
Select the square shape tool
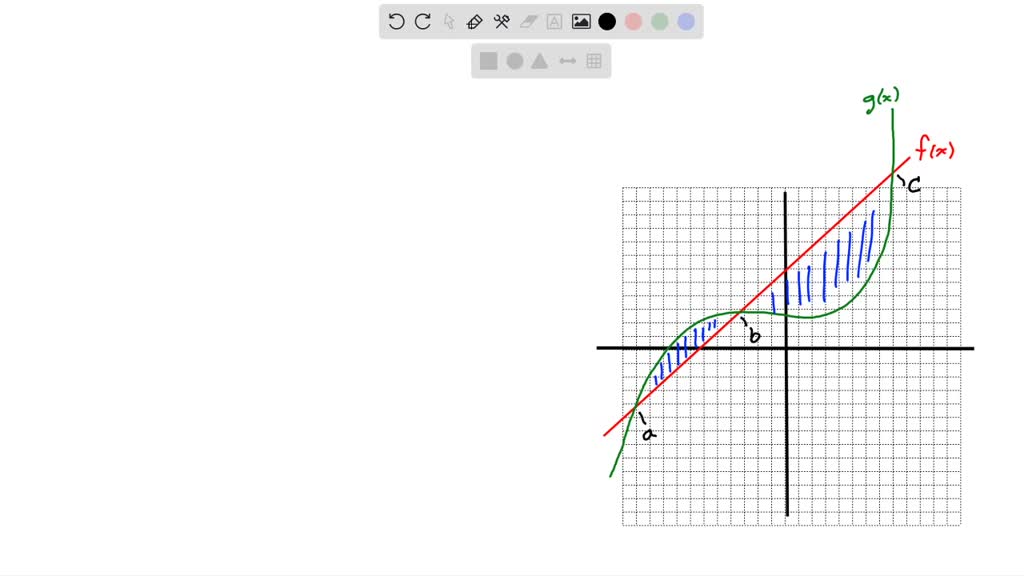[x=488, y=61]
